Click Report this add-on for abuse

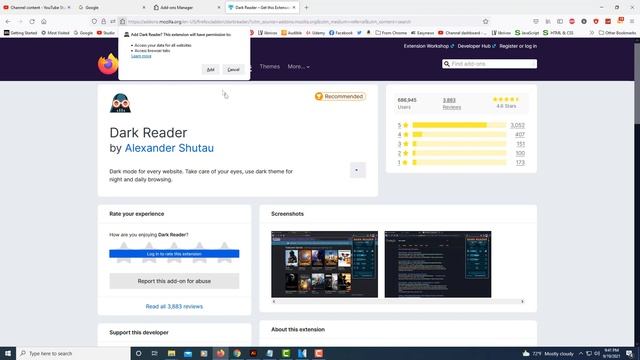[x=174, y=281]
